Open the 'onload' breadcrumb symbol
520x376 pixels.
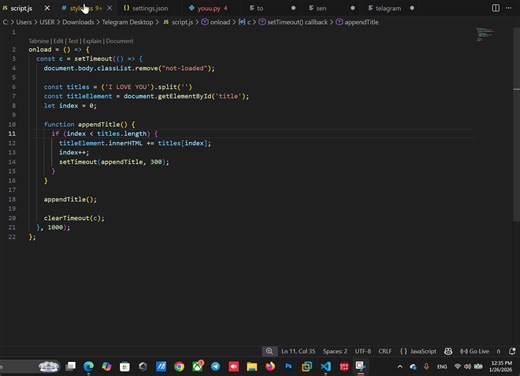pyautogui.click(x=216, y=22)
